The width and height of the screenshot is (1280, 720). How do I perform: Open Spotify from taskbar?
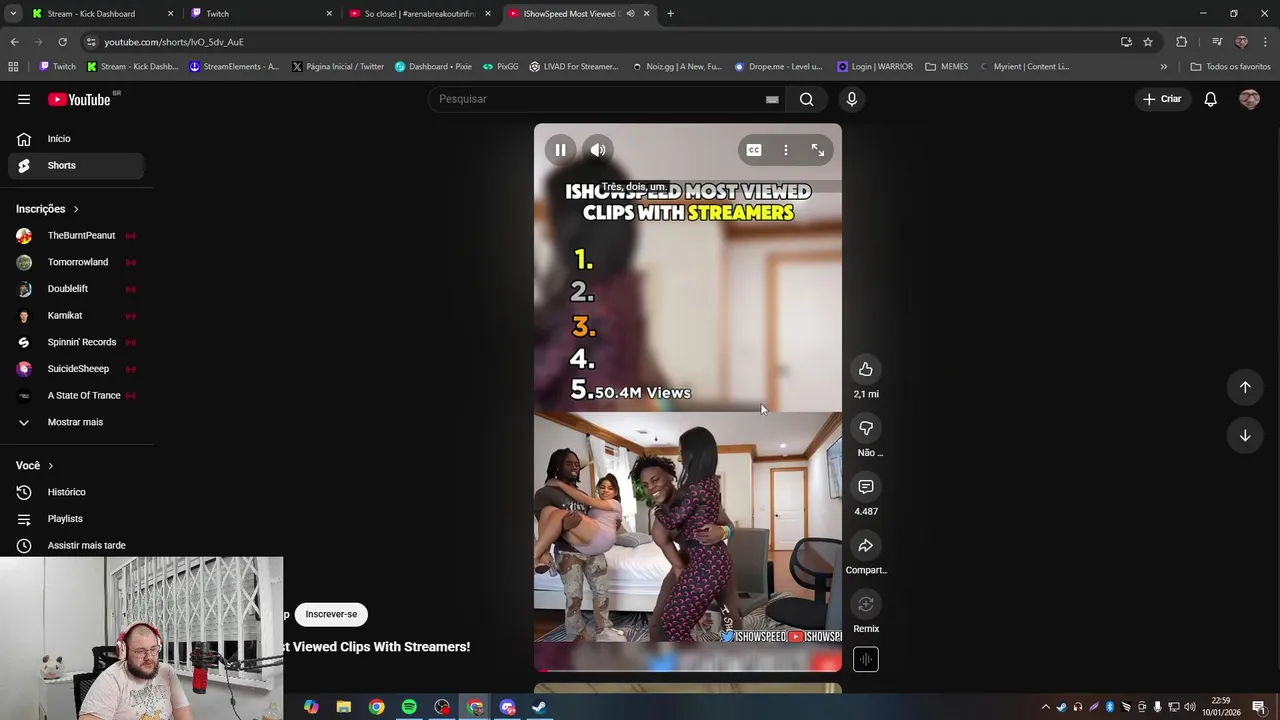pos(409,708)
